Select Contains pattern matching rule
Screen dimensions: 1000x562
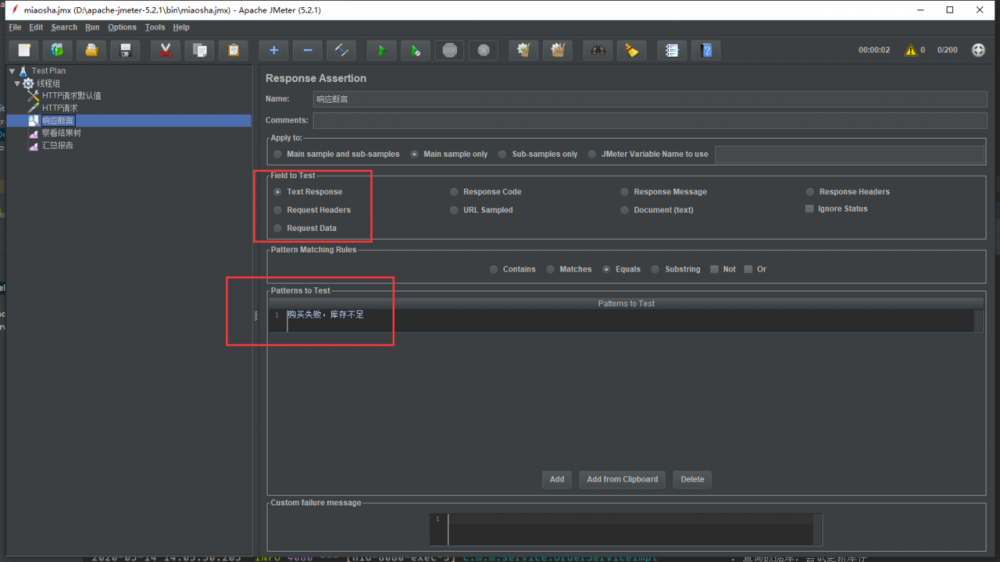pyautogui.click(x=494, y=269)
